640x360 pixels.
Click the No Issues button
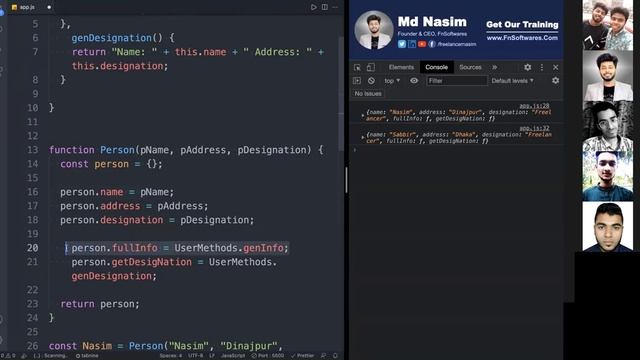pos(368,93)
